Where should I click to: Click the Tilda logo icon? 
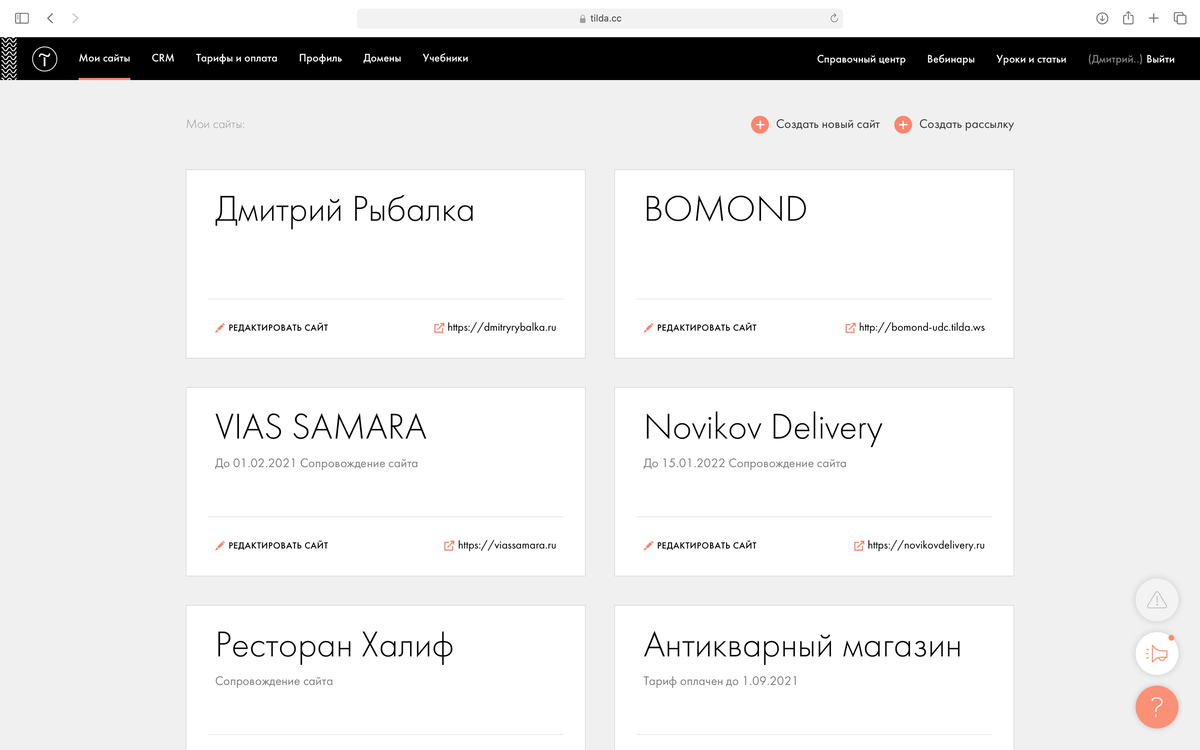(44, 59)
